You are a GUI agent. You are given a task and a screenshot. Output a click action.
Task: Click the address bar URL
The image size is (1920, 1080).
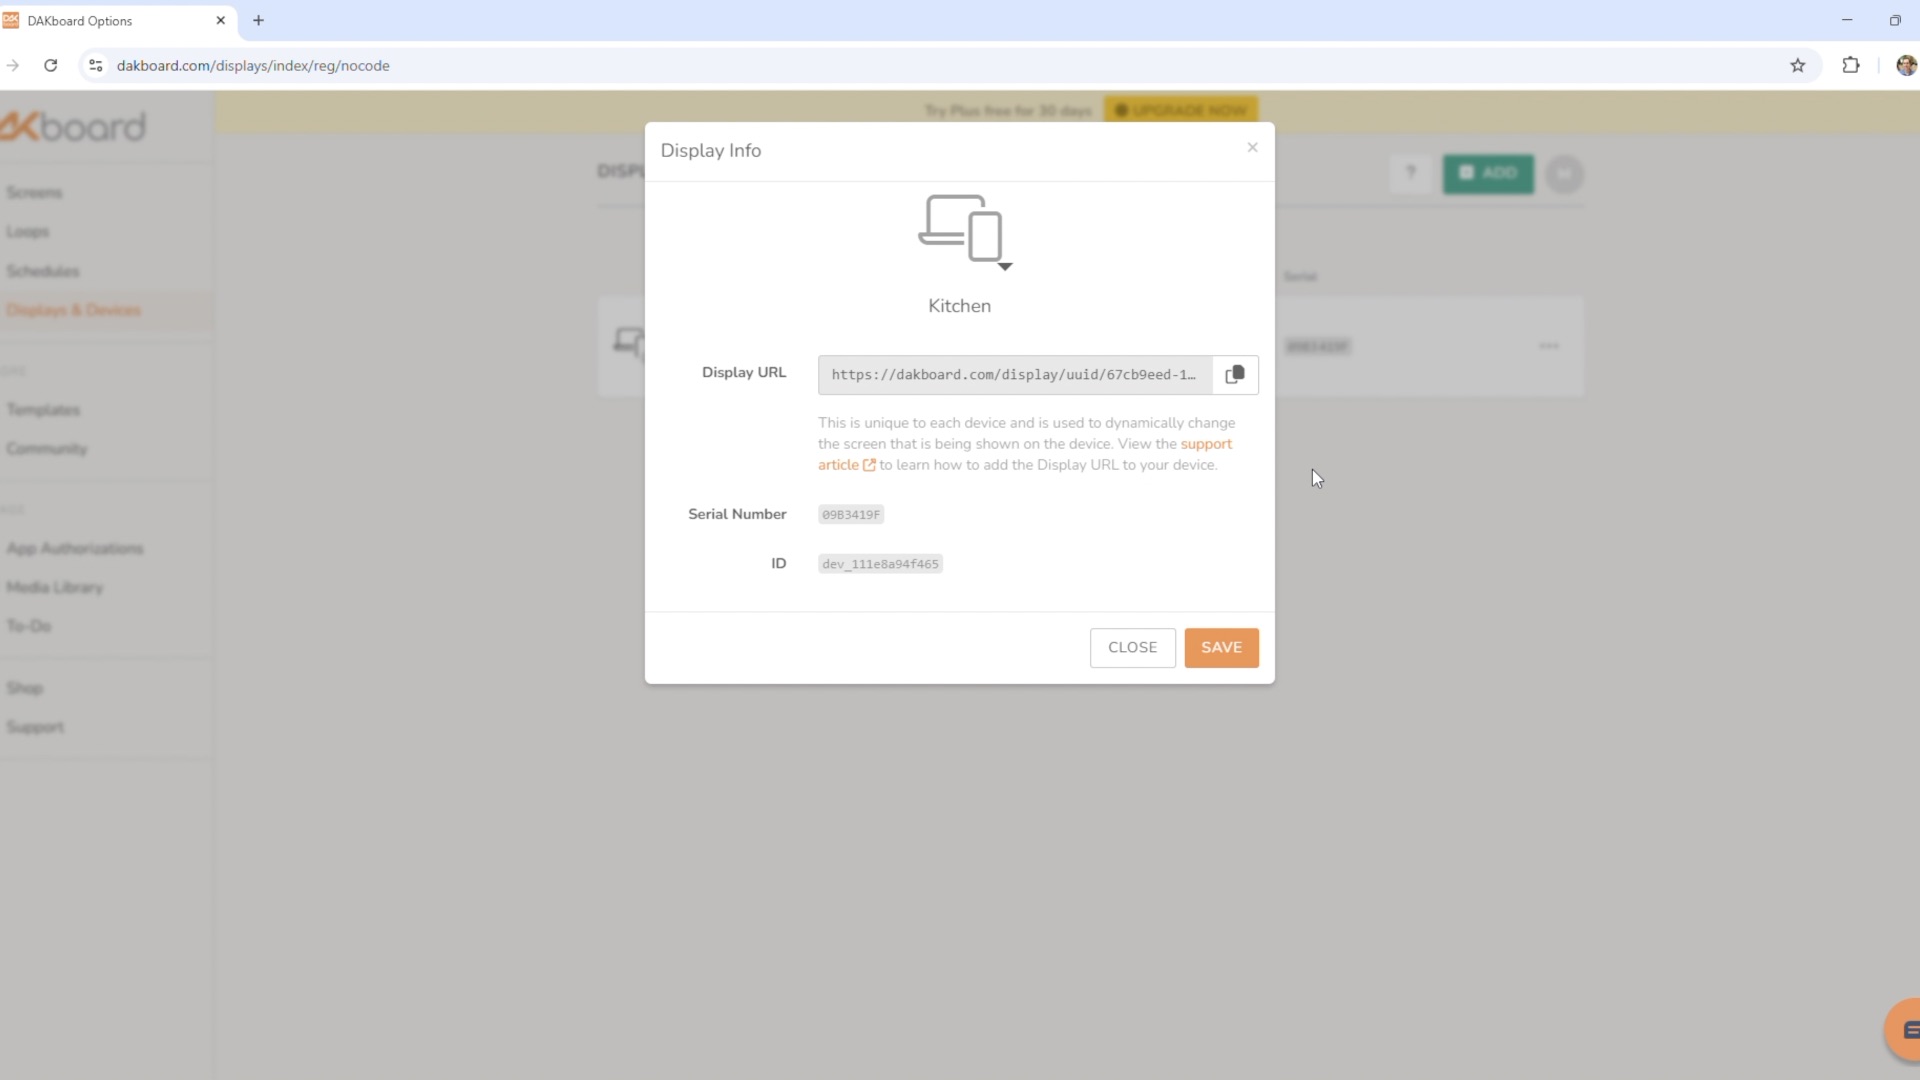(253, 66)
